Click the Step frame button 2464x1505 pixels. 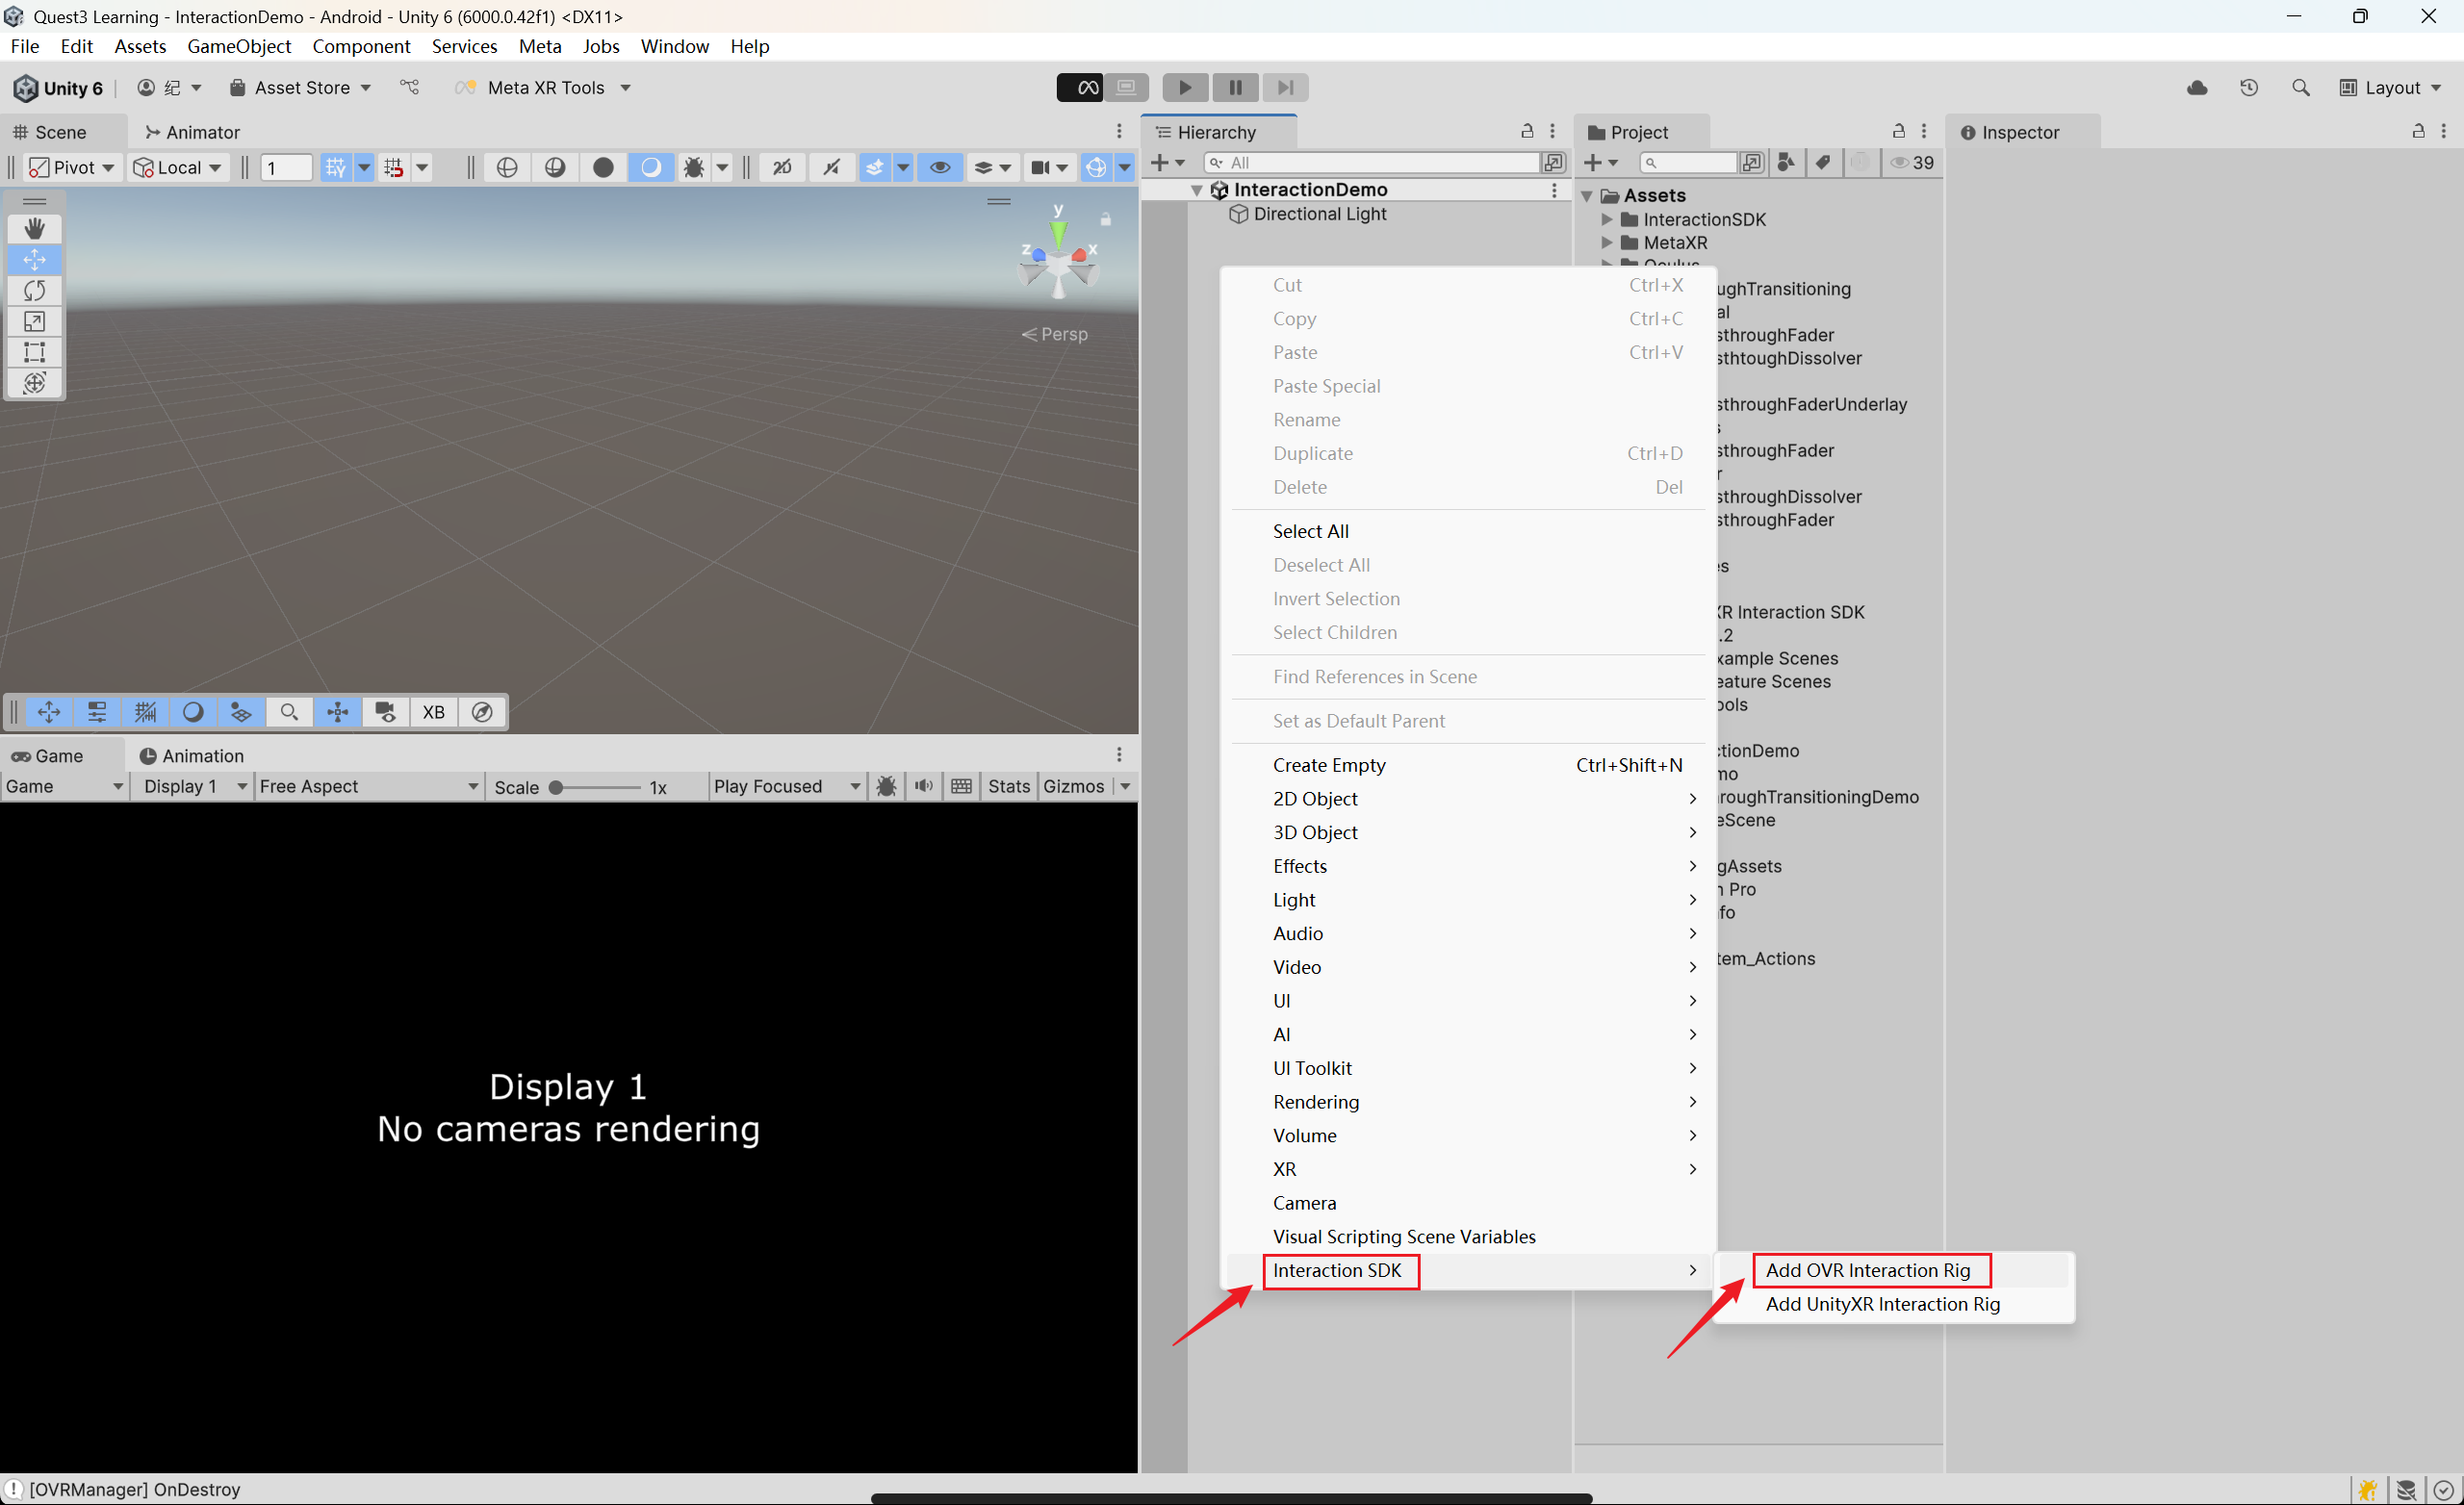click(1285, 88)
